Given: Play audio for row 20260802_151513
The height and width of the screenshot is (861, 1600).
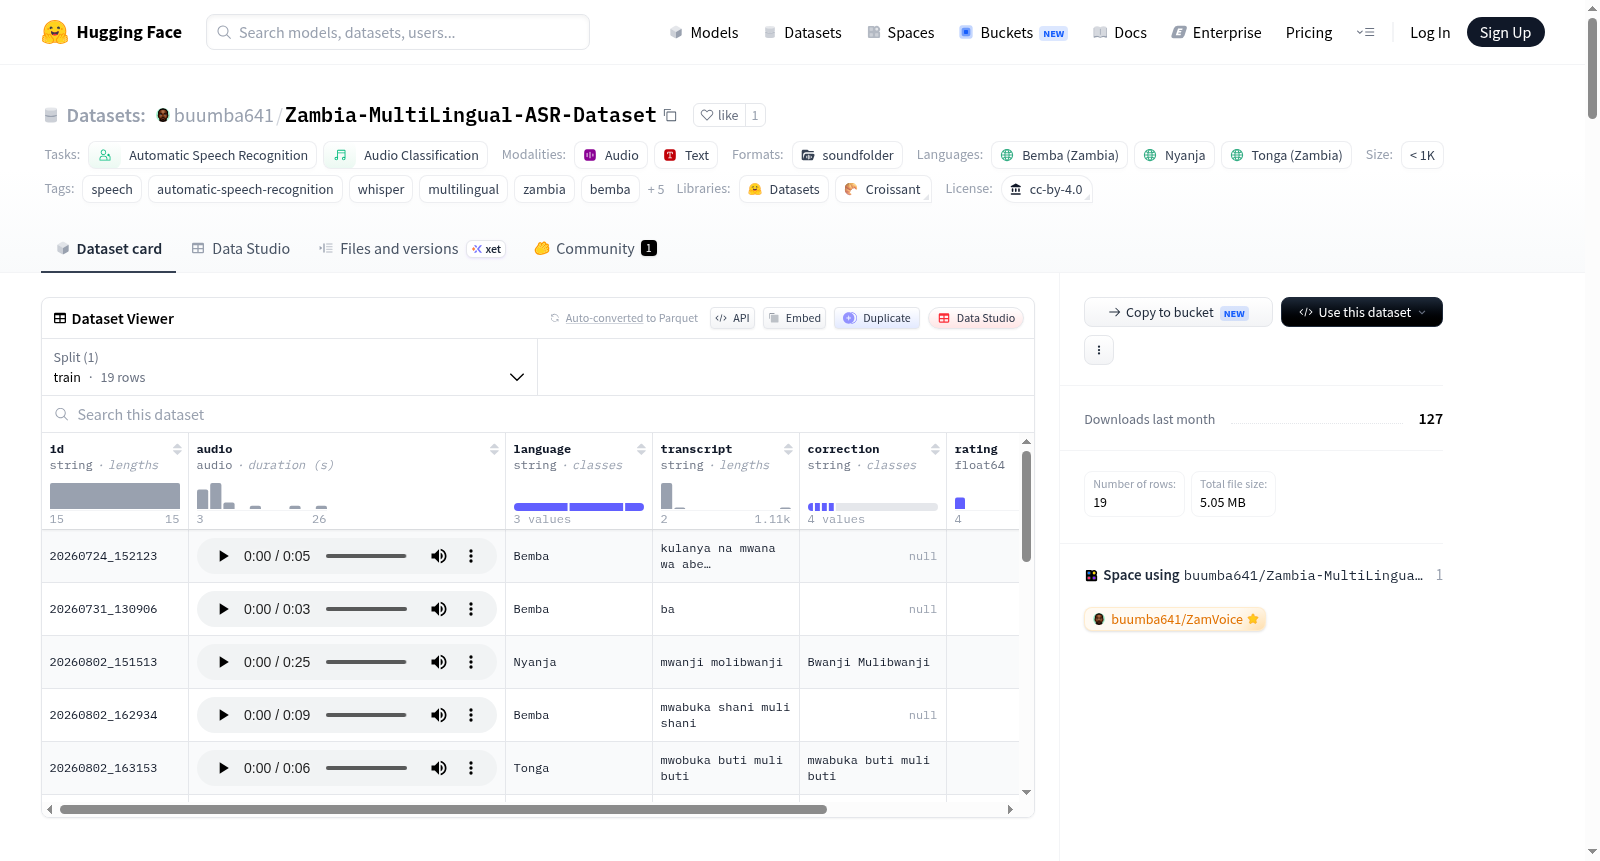Looking at the screenshot, I should tap(224, 662).
